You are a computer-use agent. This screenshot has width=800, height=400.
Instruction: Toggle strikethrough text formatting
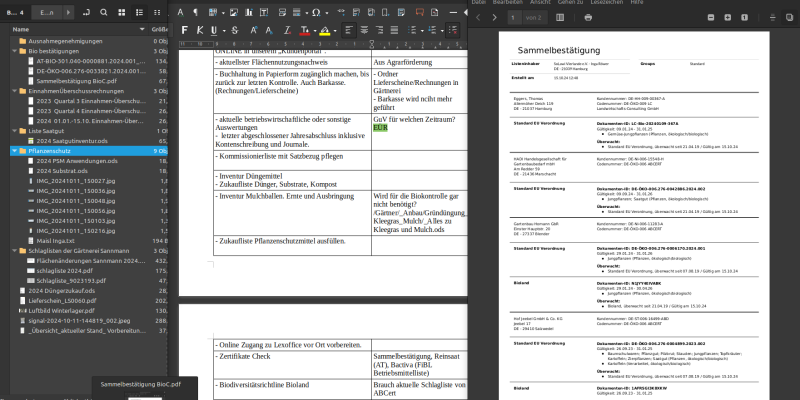234,30
